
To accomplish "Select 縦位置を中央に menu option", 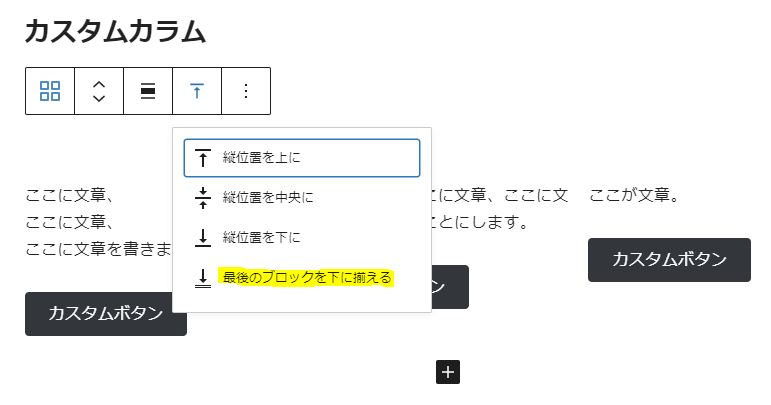I will (x=302, y=198).
